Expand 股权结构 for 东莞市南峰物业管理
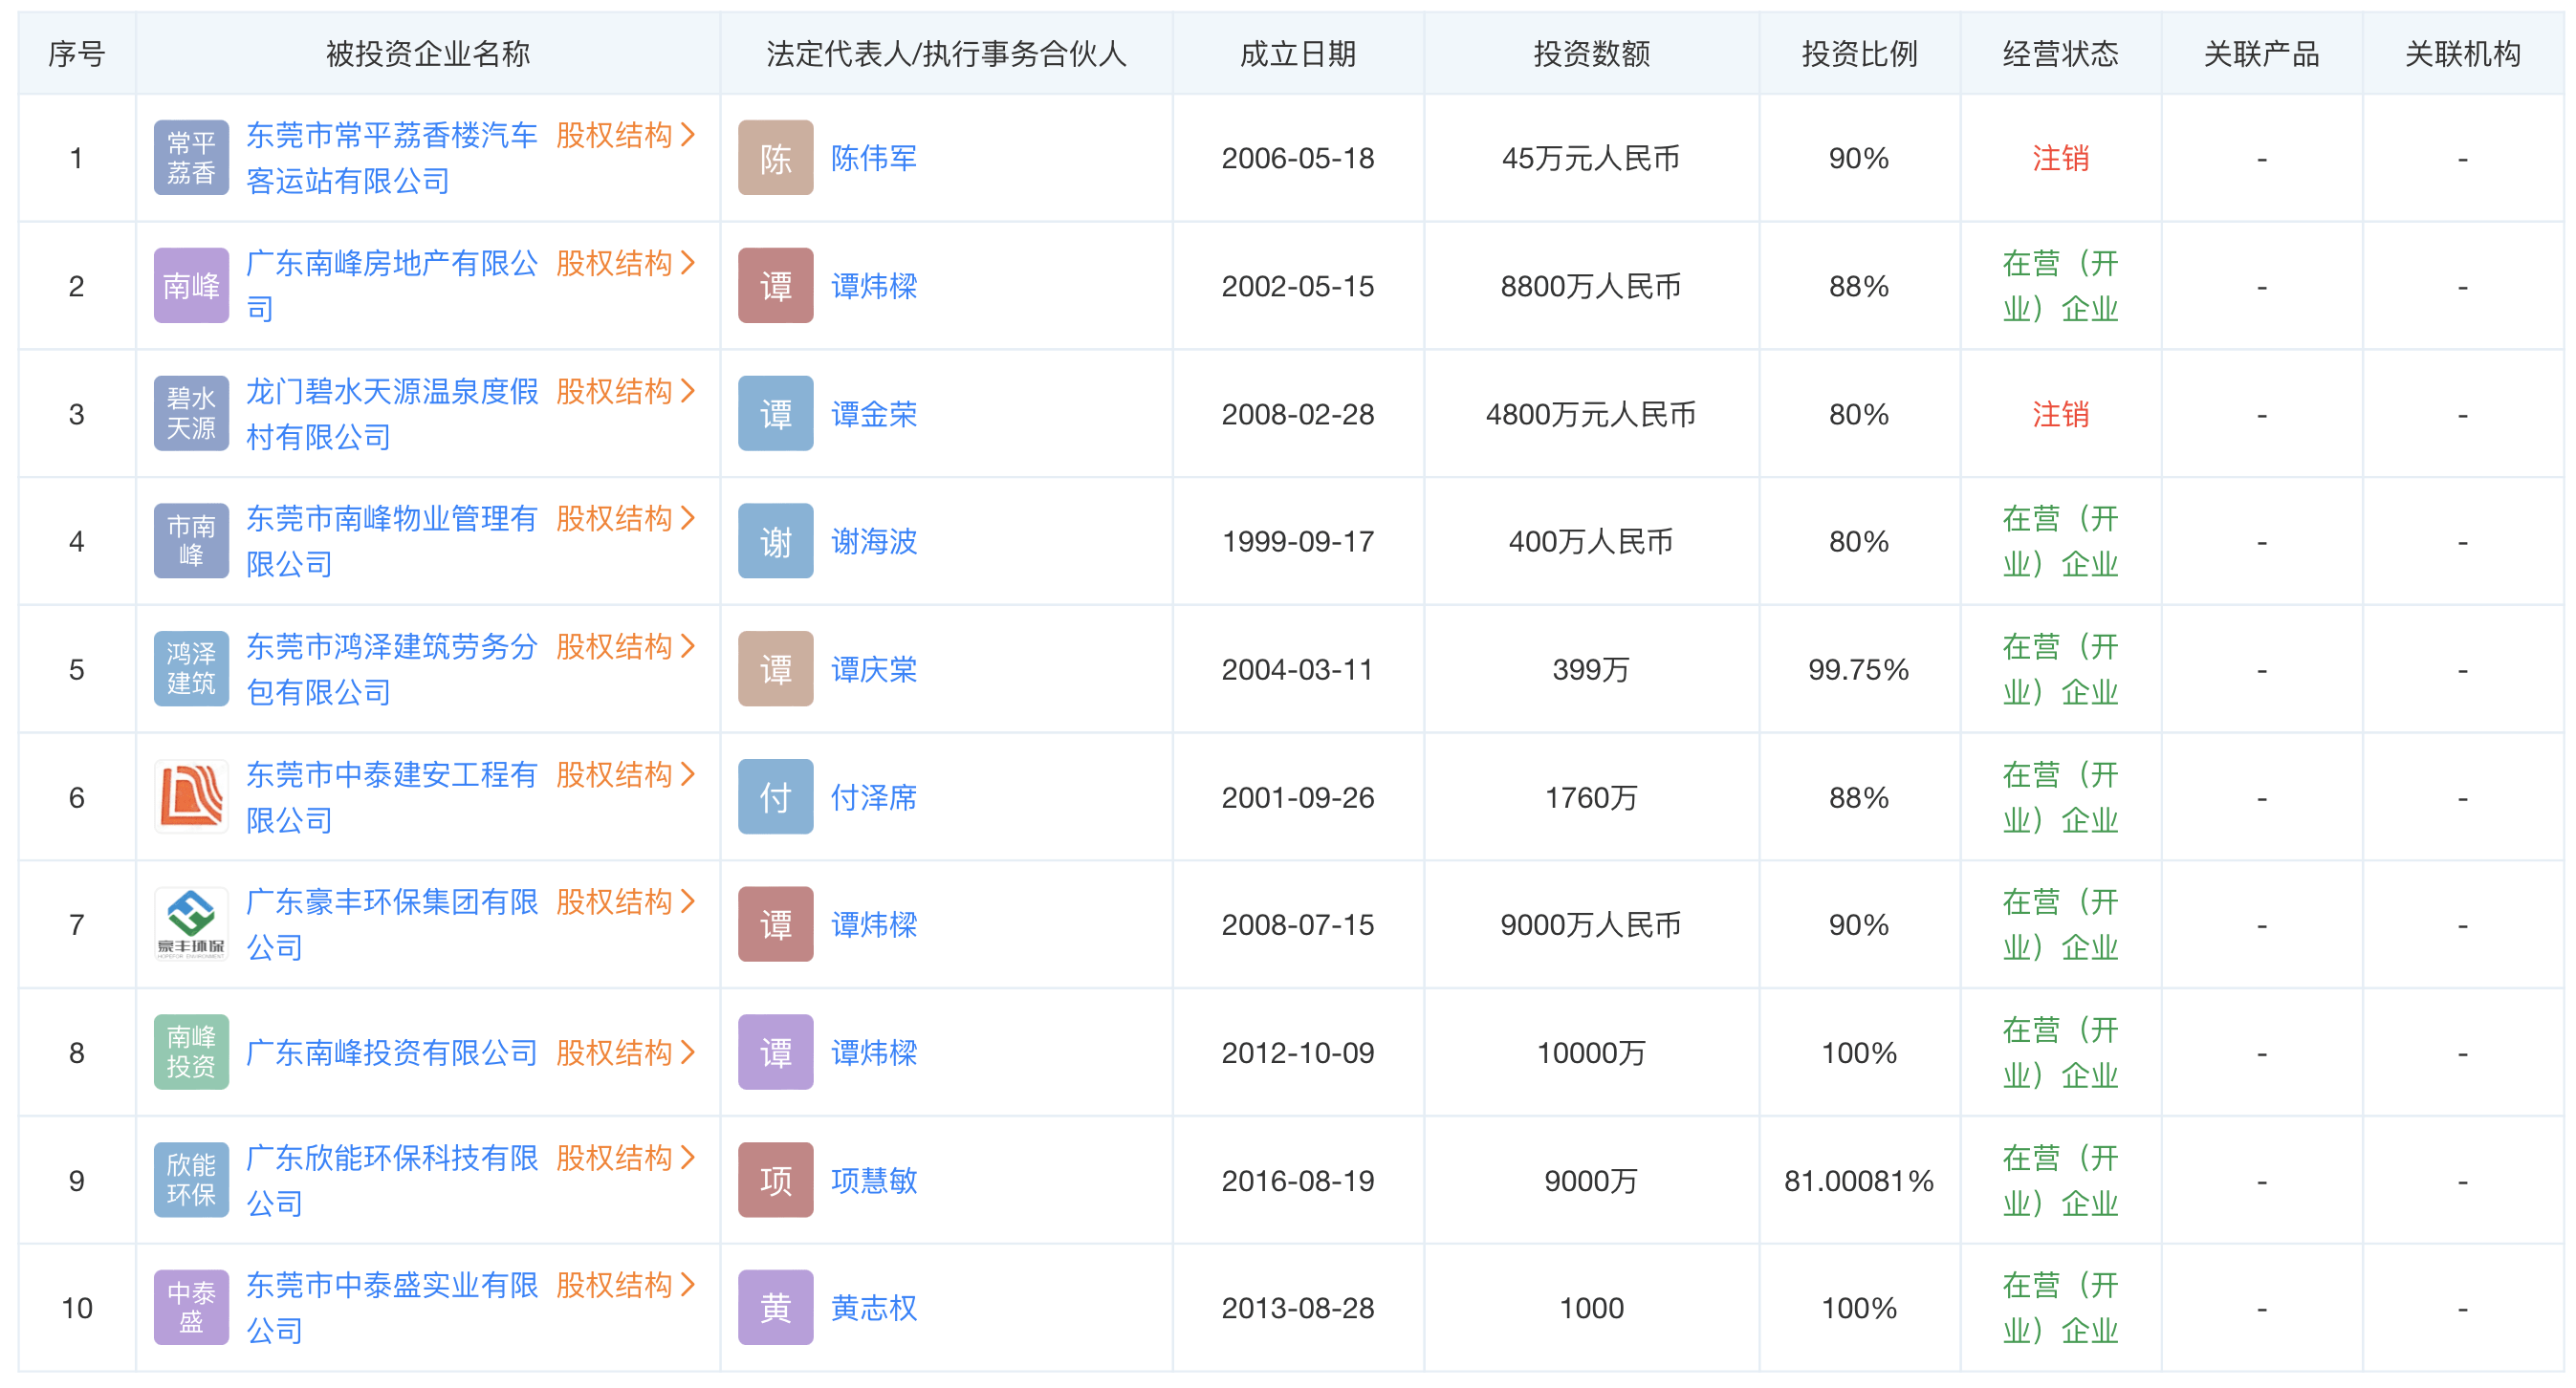The width and height of the screenshot is (2576, 1388). pyautogui.click(x=625, y=518)
